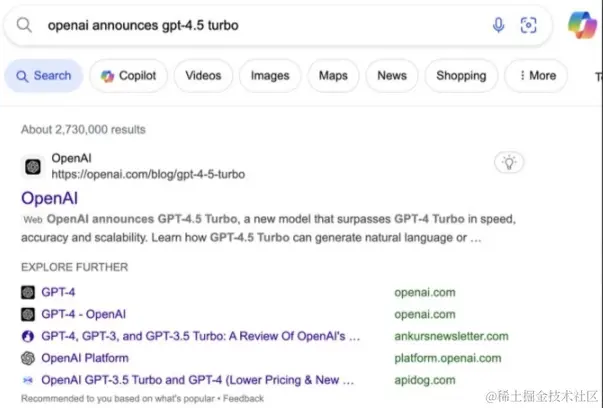Click the Feedback link under recommendations
This screenshot has width=603, height=408.
click(x=243, y=398)
